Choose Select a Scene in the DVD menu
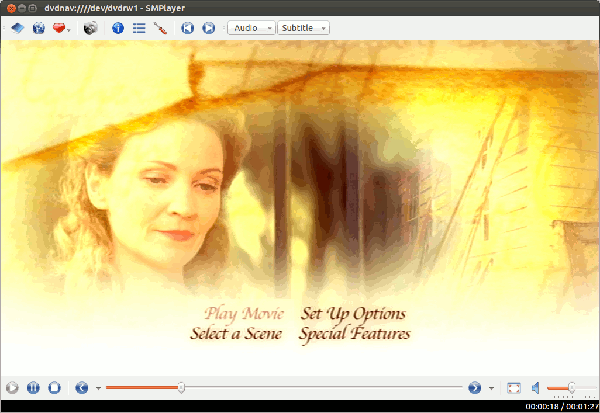The image size is (600, 413). point(236,333)
